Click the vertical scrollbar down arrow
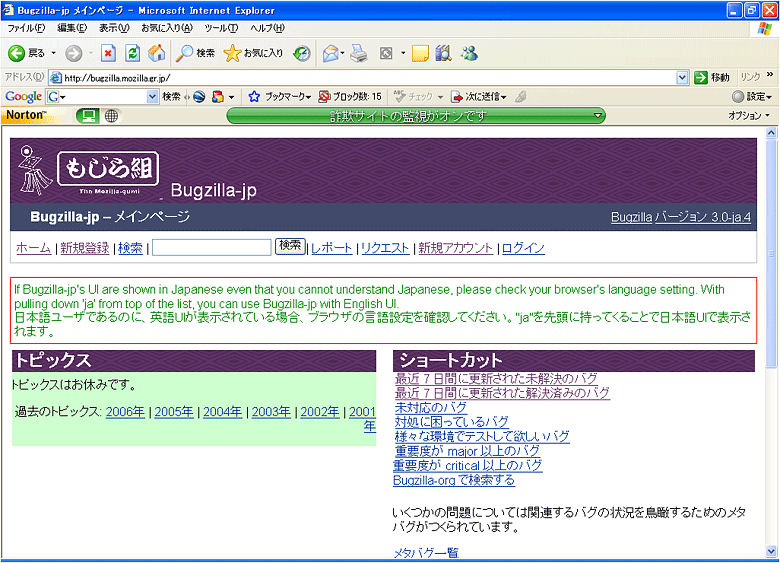The width and height of the screenshot is (780, 563). tap(771, 551)
